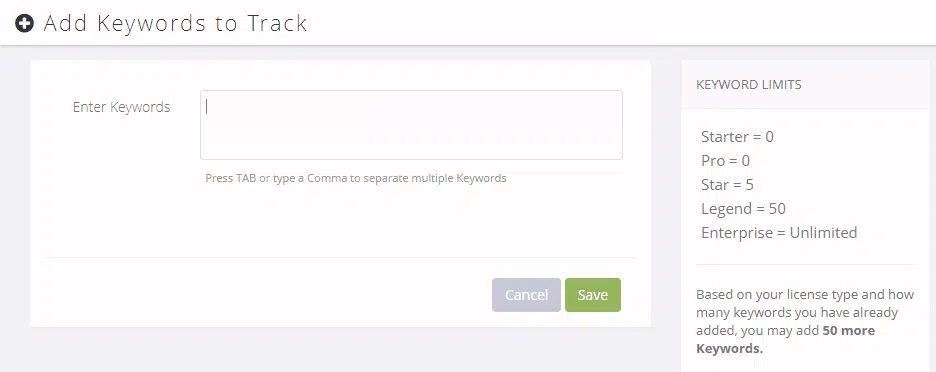Save the entered keywords
The image size is (936, 372).
point(593,295)
